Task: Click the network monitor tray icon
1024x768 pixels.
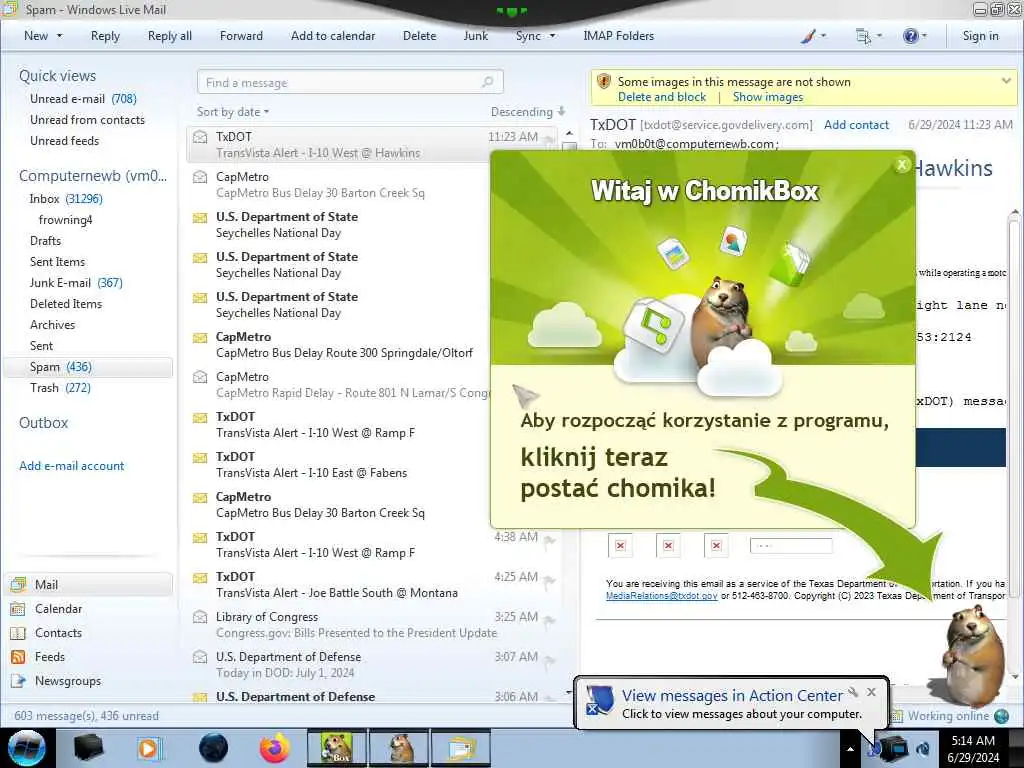Action: point(895,748)
